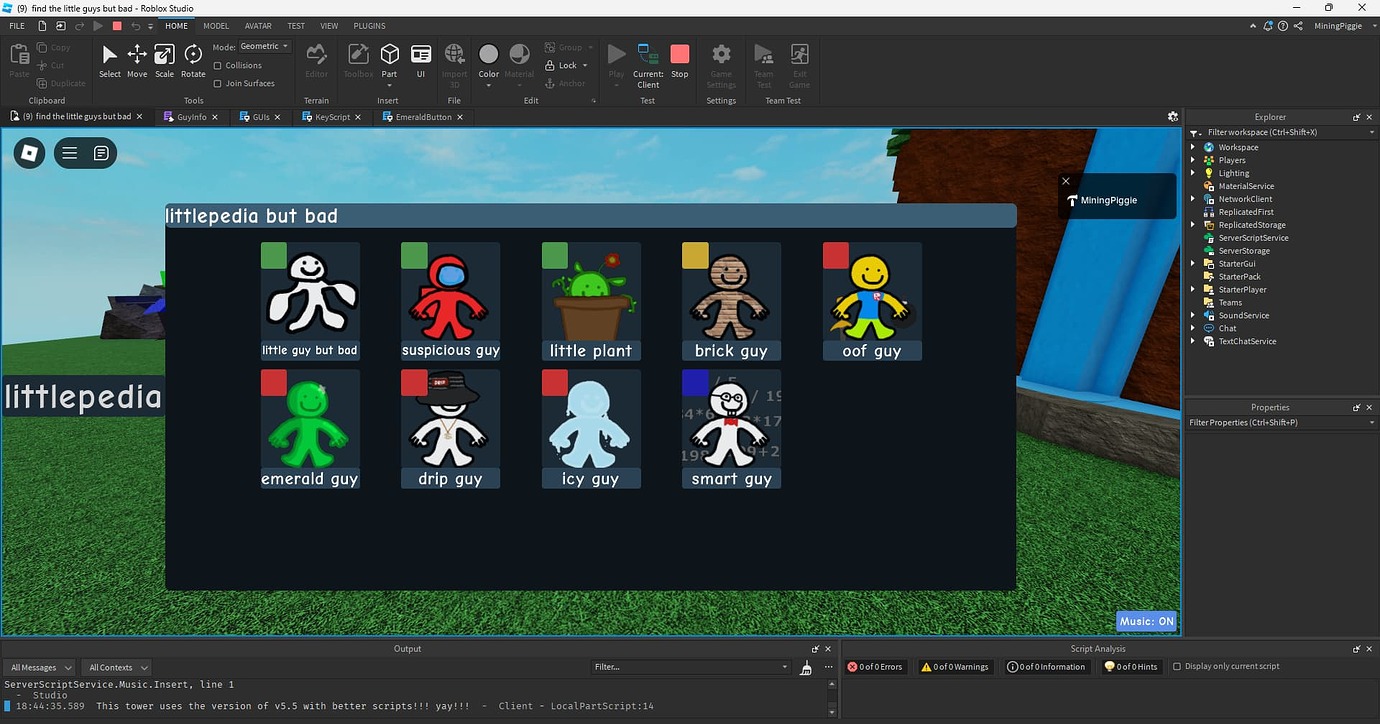Image resolution: width=1380 pixels, height=724 pixels.
Task: Open All Contexts dropdown
Action: pos(117,667)
